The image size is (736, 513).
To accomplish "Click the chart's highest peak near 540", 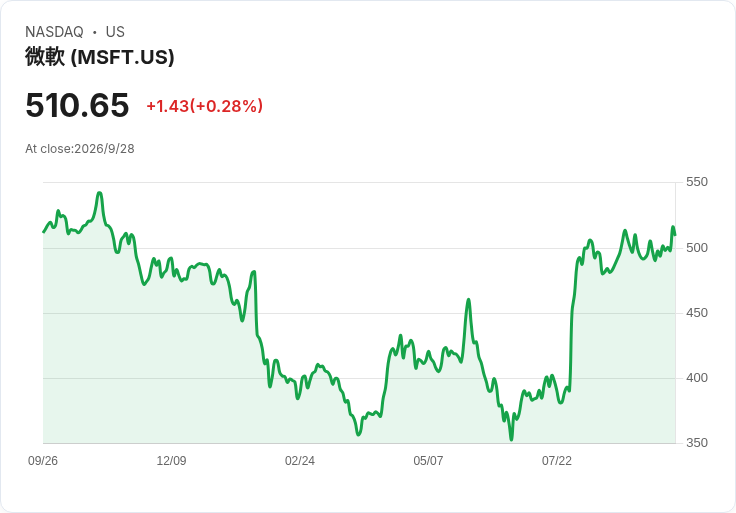I will coord(100,193).
